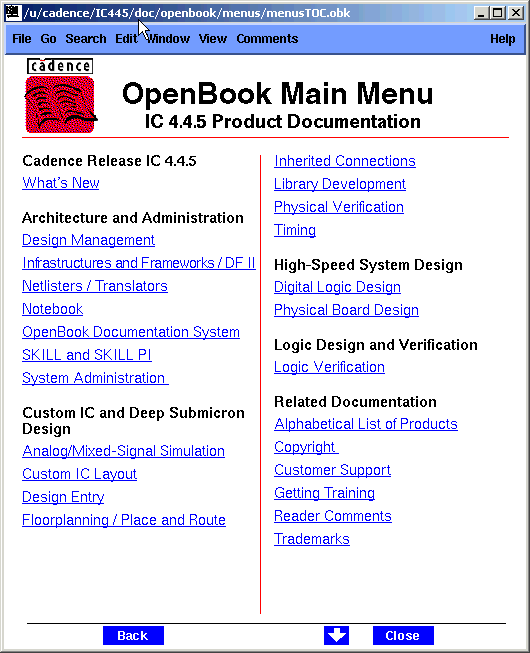Maximize the OpenBook window

(498, 13)
